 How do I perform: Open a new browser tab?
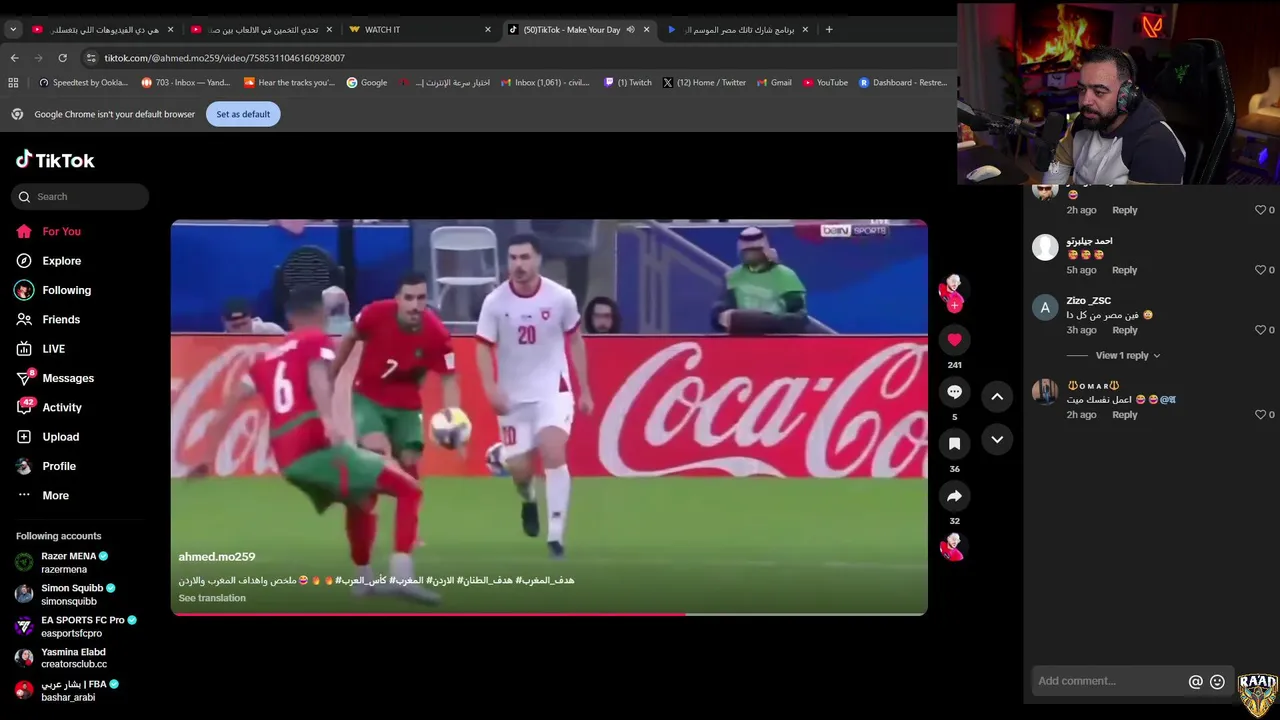click(829, 30)
